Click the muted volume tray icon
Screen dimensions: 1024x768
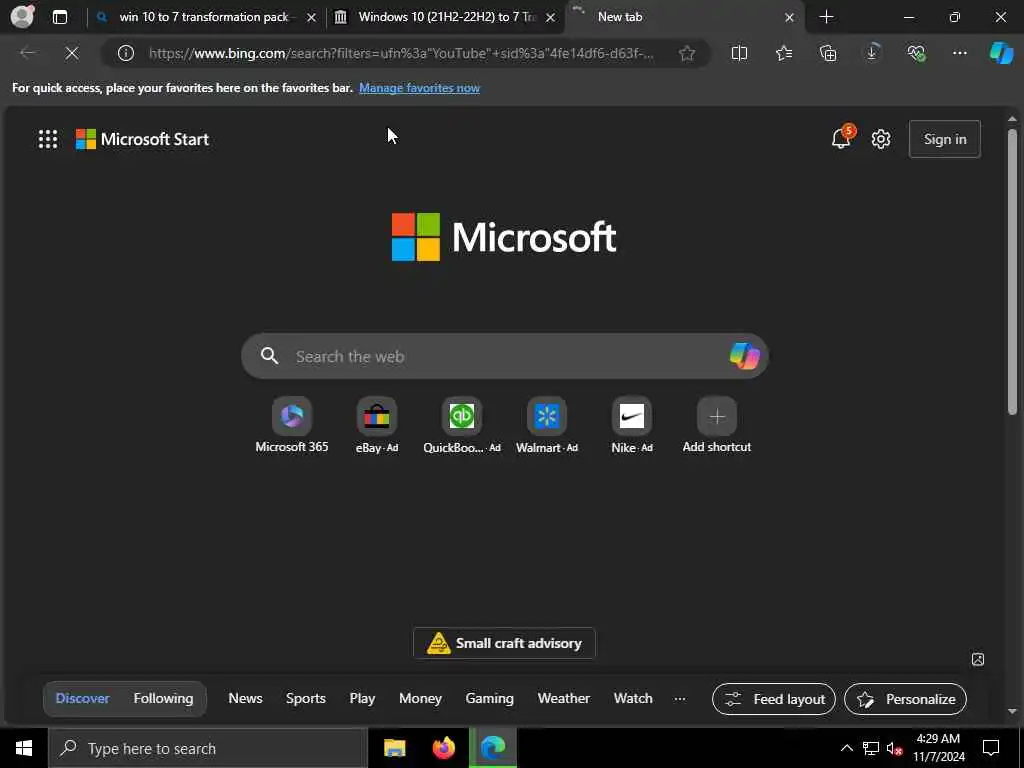pos(894,748)
